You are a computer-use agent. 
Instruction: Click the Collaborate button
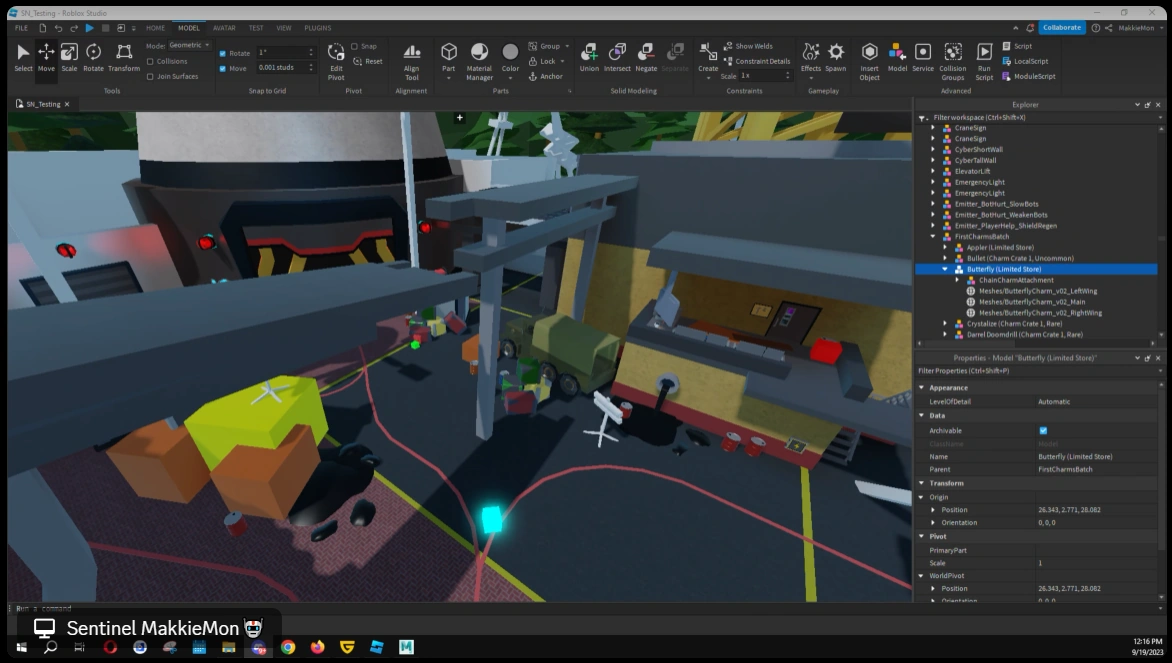click(x=1061, y=28)
